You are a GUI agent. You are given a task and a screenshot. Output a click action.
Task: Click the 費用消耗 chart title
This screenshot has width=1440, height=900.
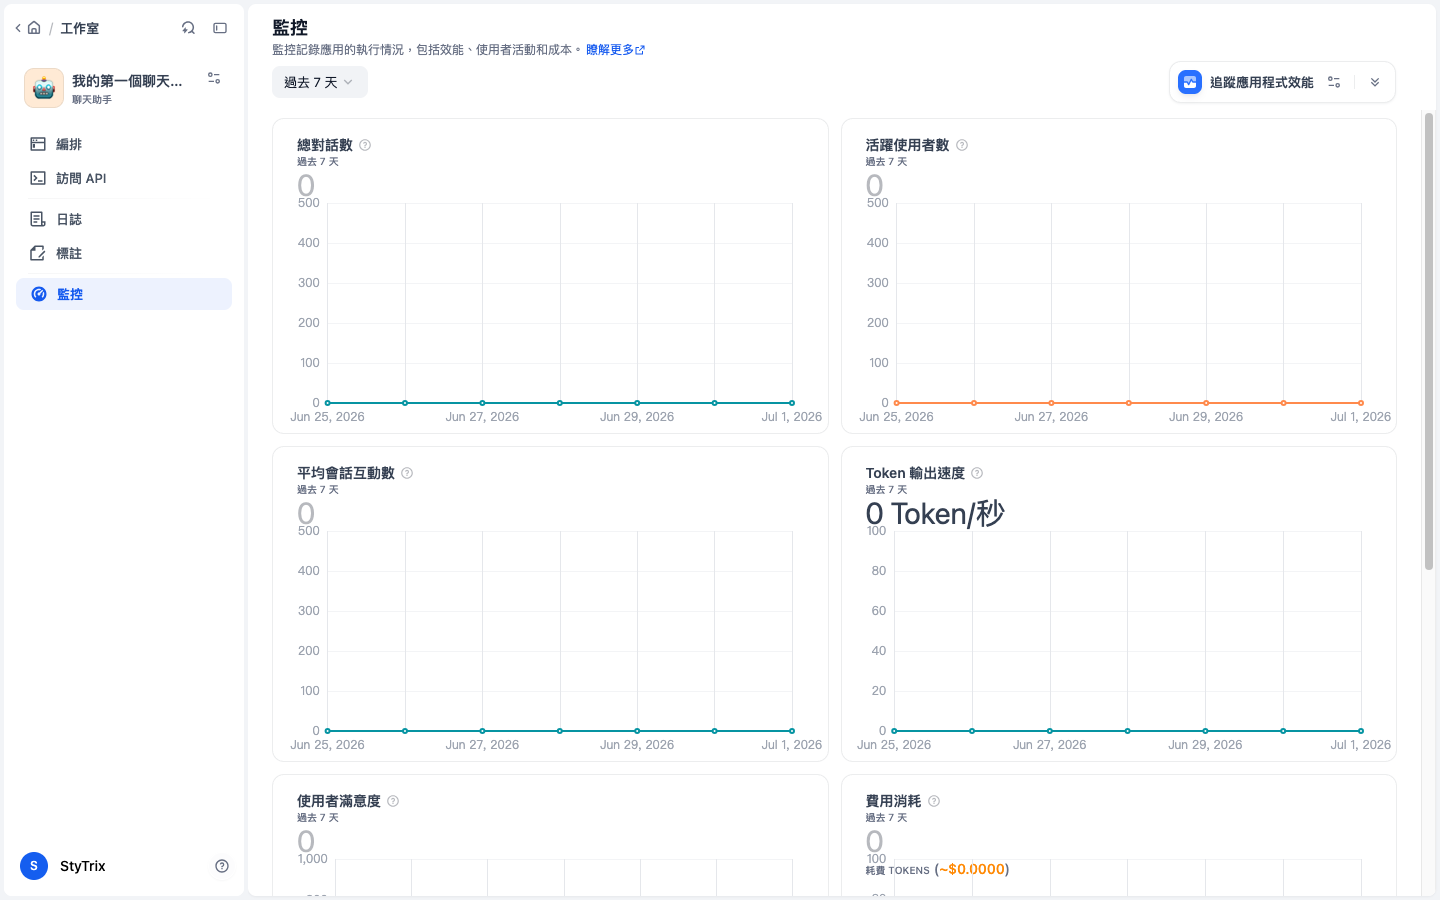tap(894, 801)
